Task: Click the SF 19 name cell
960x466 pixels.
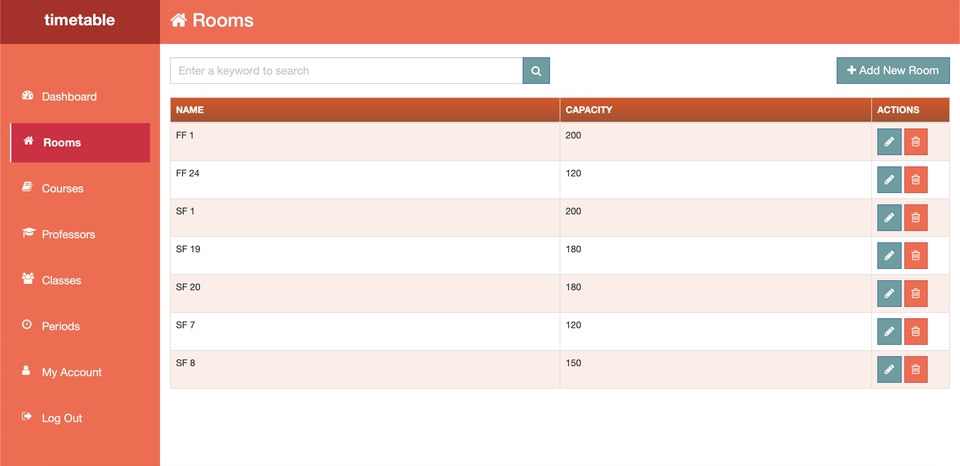Action: point(365,255)
